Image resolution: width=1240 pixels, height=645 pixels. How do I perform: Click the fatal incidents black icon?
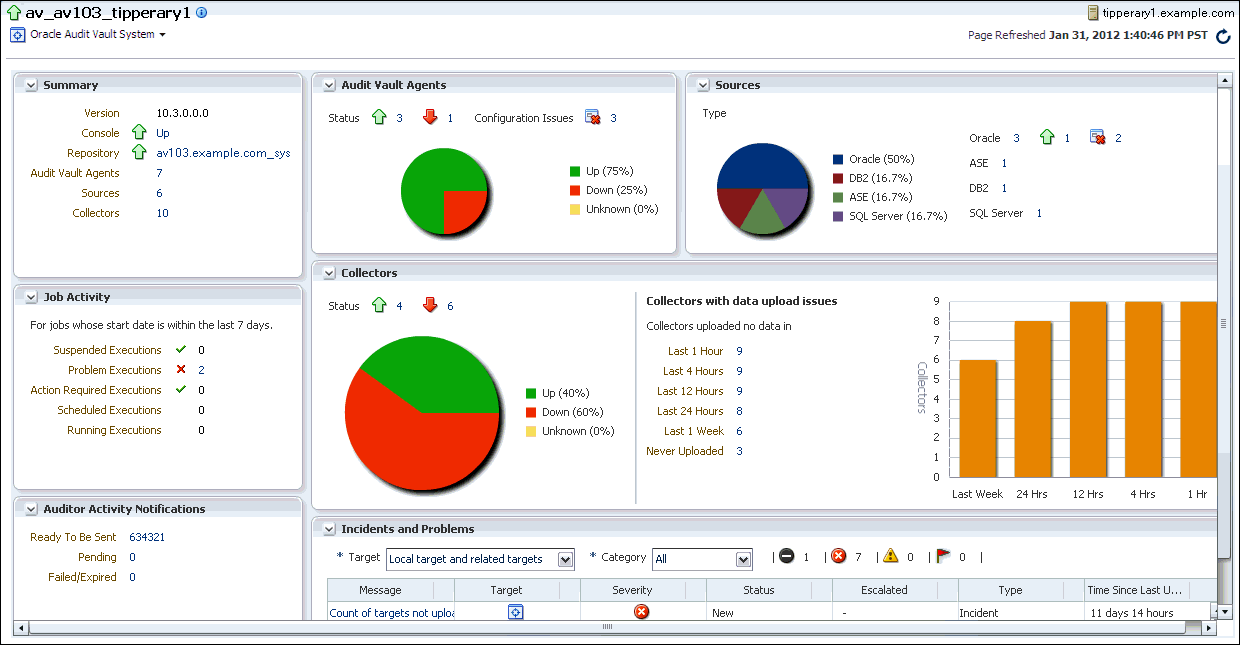tap(787, 557)
